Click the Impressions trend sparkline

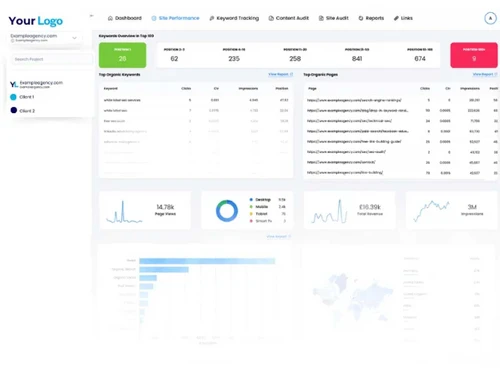click(x=431, y=211)
